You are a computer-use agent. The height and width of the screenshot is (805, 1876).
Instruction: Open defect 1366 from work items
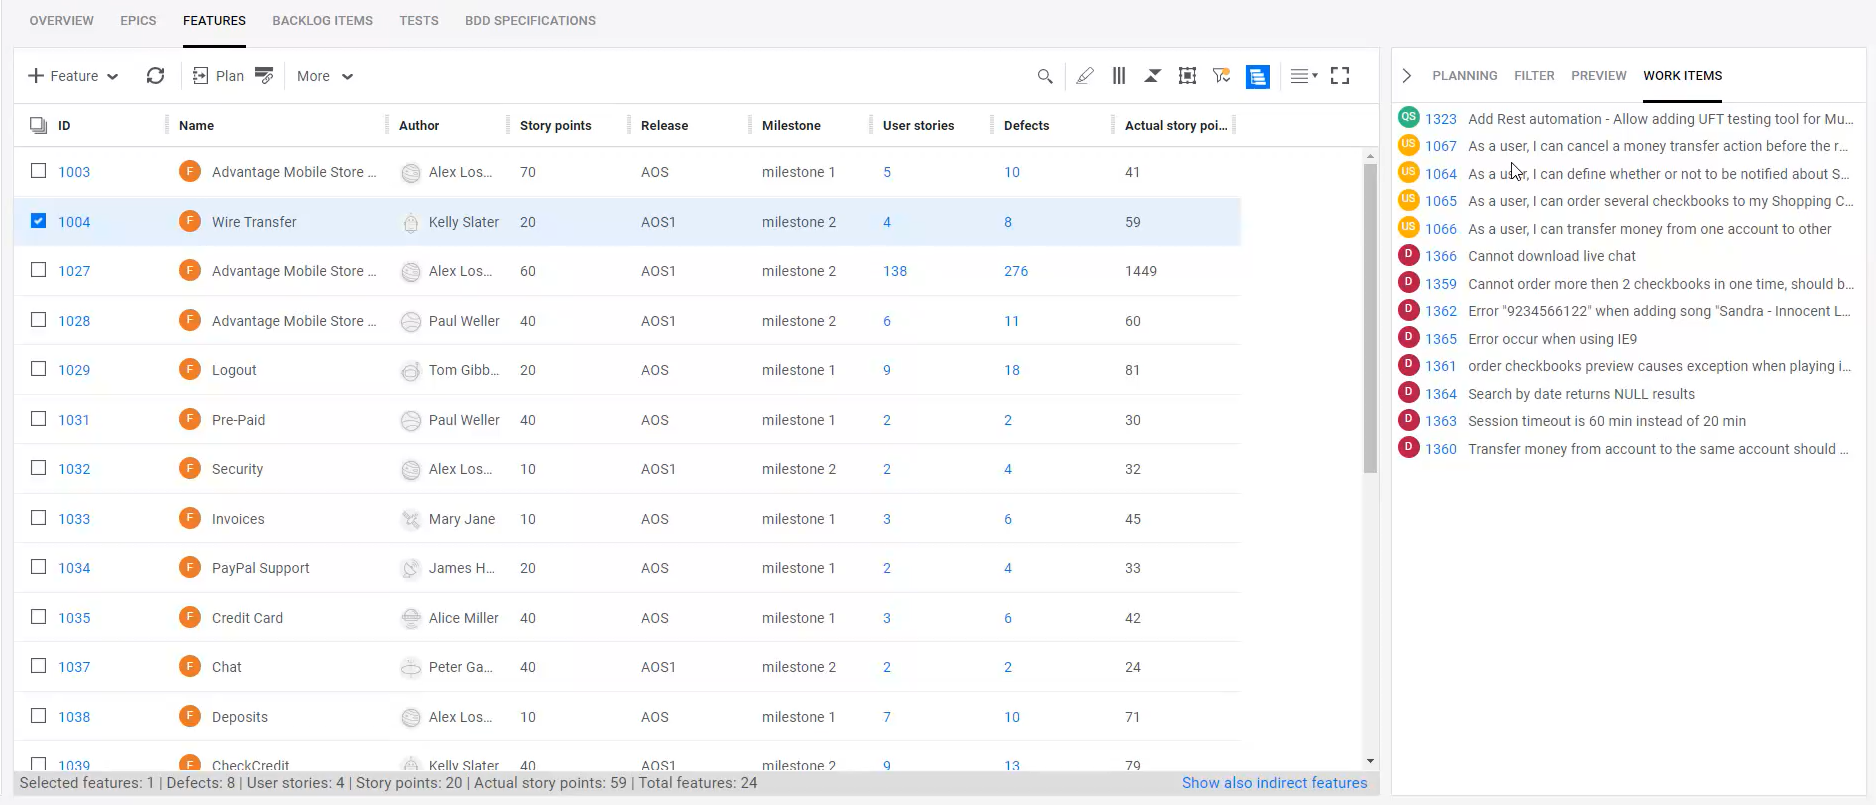coord(1440,256)
